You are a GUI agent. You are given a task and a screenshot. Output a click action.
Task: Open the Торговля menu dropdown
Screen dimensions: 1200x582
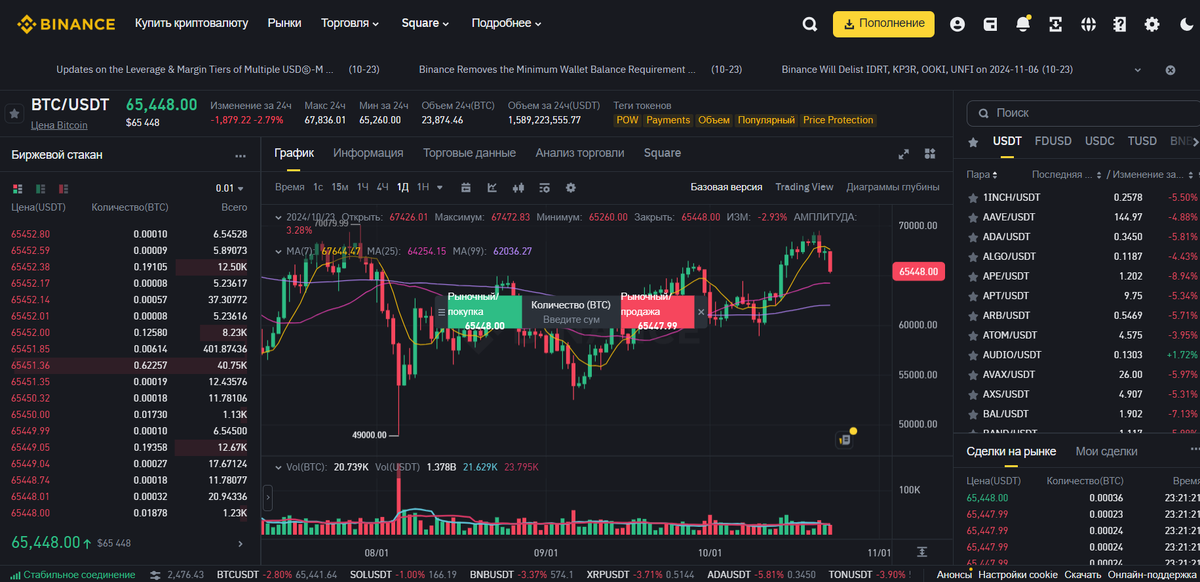coord(350,23)
